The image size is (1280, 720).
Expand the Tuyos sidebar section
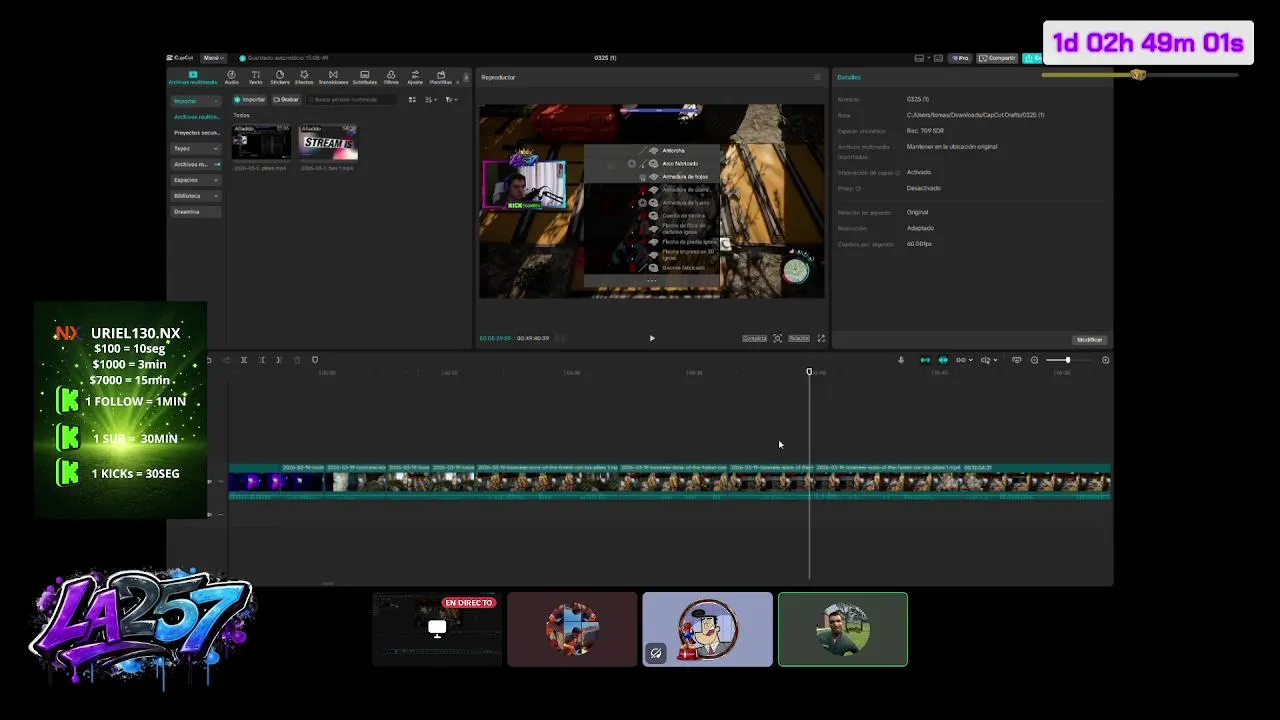(x=195, y=148)
